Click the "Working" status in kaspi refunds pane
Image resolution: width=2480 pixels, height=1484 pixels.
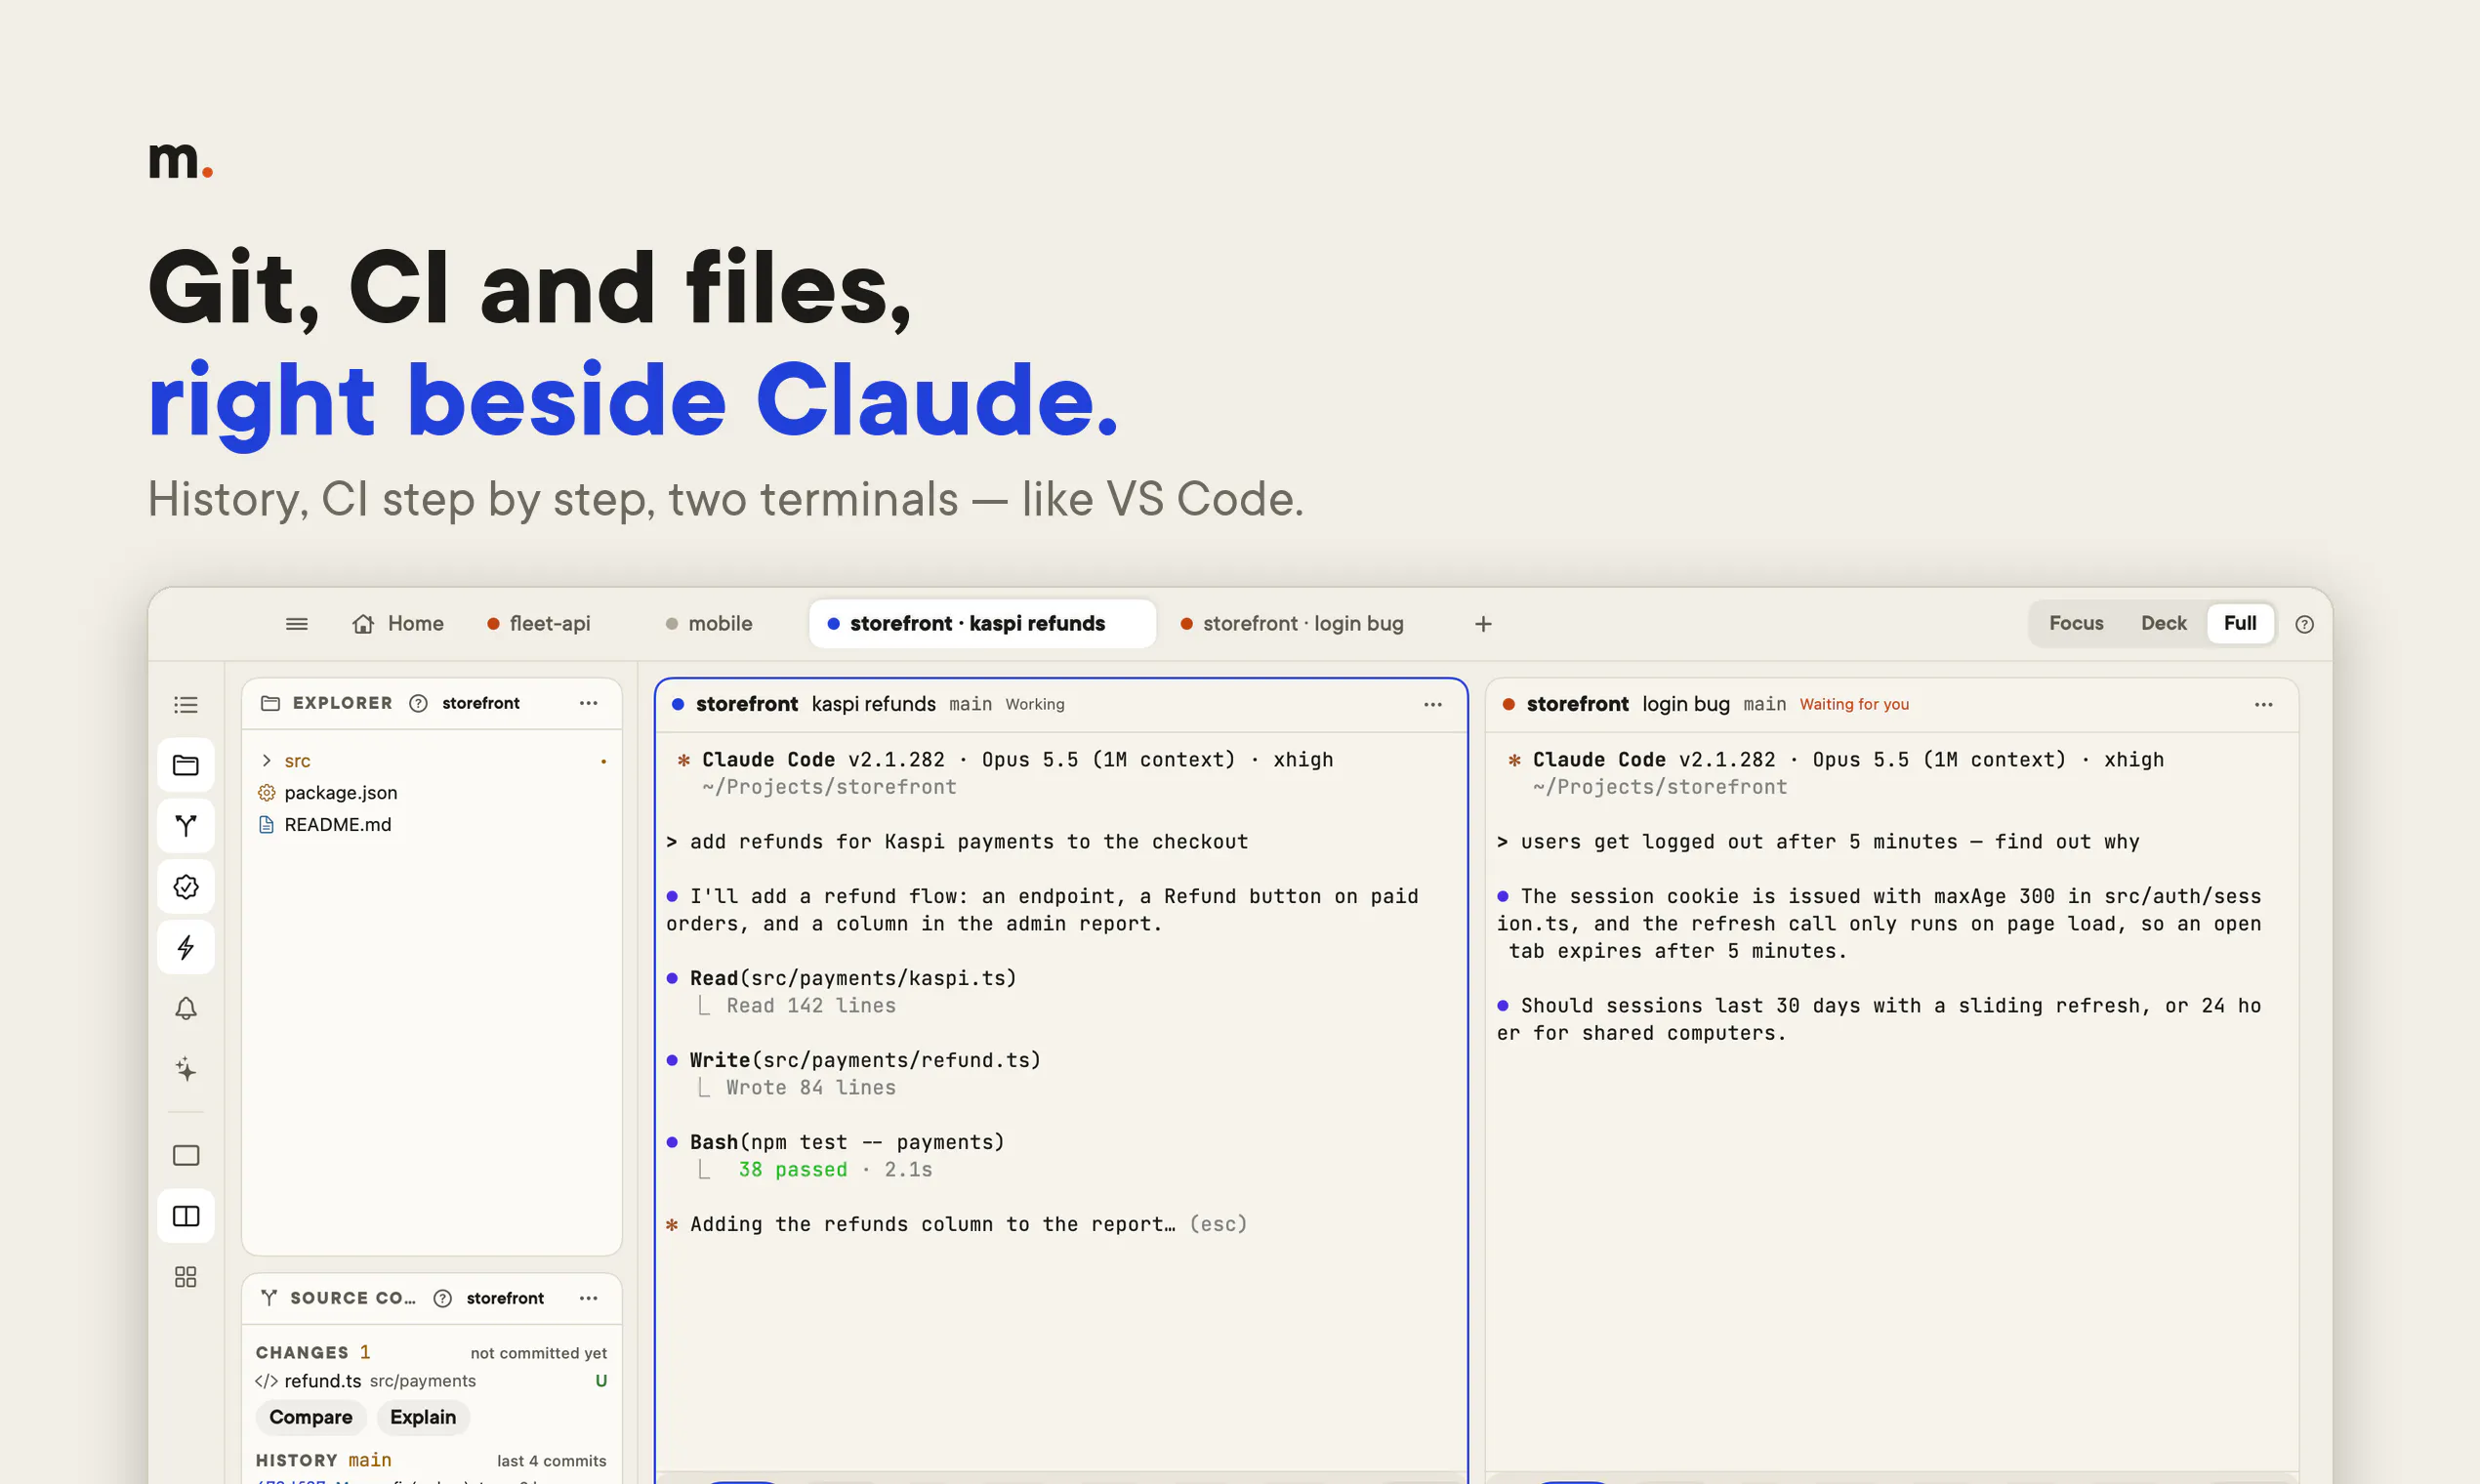(x=1035, y=705)
